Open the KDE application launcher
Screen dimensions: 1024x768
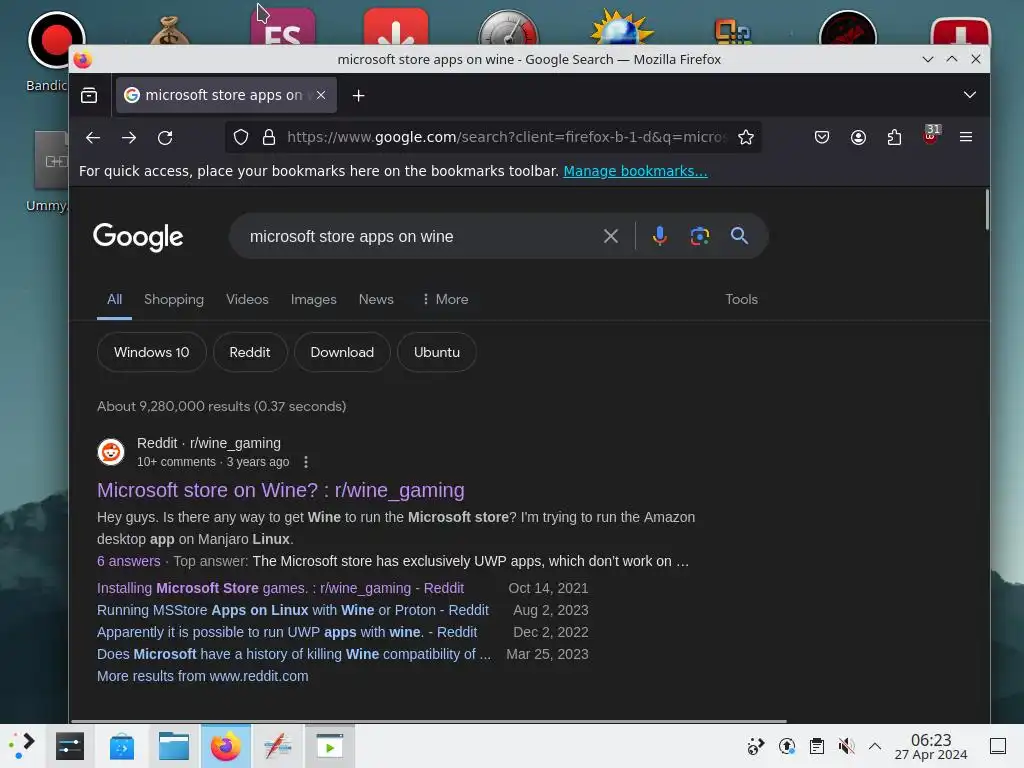click(x=22, y=746)
